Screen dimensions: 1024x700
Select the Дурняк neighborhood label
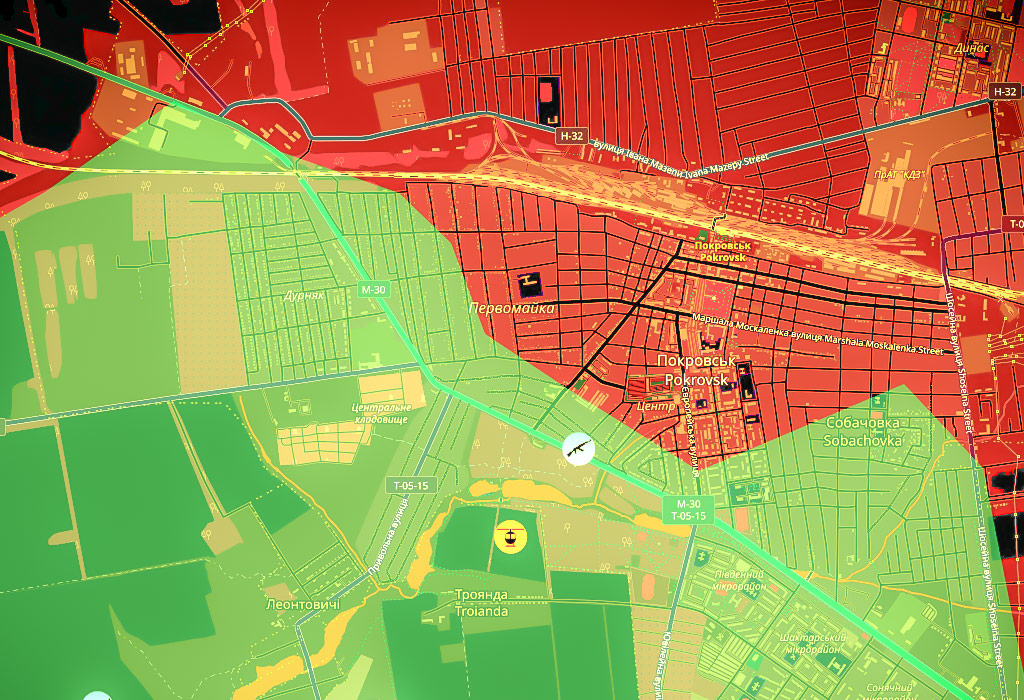[x=305, y=296]
